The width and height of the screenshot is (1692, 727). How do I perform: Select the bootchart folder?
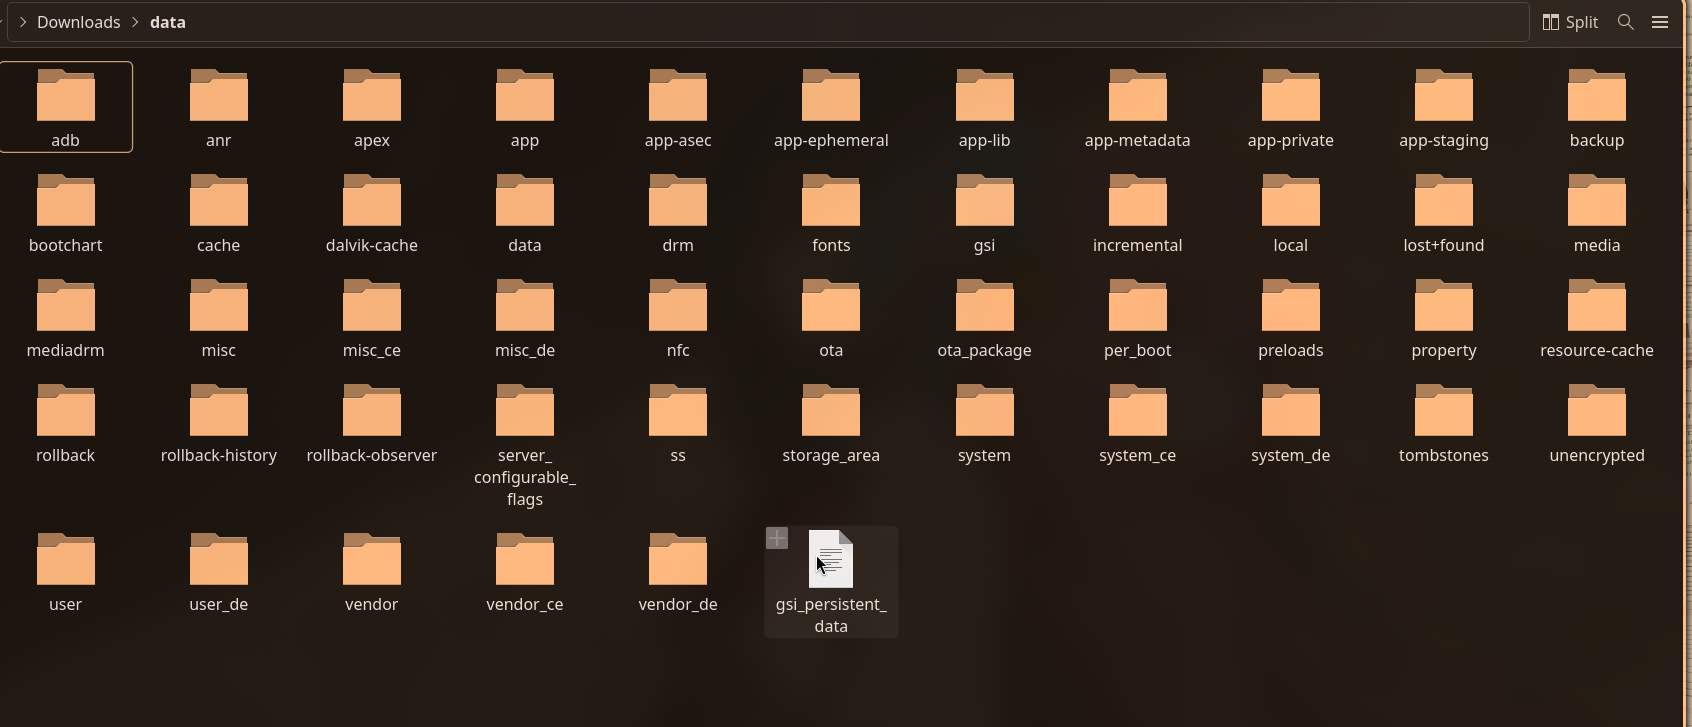point(66,212)
